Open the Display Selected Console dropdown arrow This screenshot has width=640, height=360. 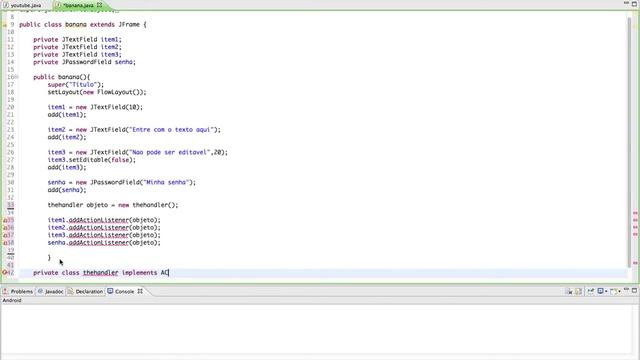(x=606, y=291)
